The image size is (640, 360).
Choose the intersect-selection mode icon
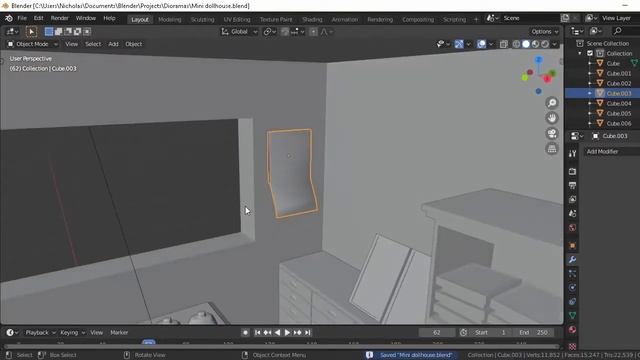87,31
